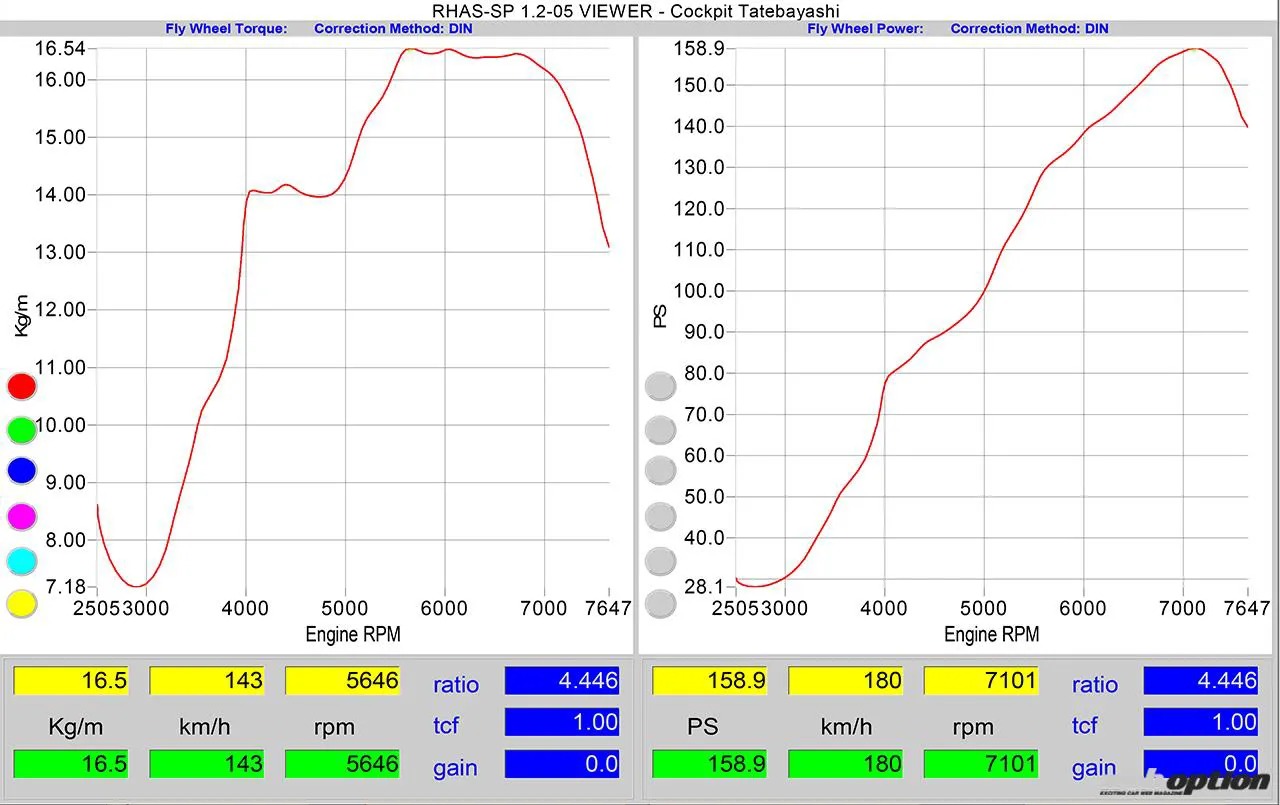Select the cyan trace circle
Image resolution: width=1280 pixels, height=805 pixels.
coord(21,560)
